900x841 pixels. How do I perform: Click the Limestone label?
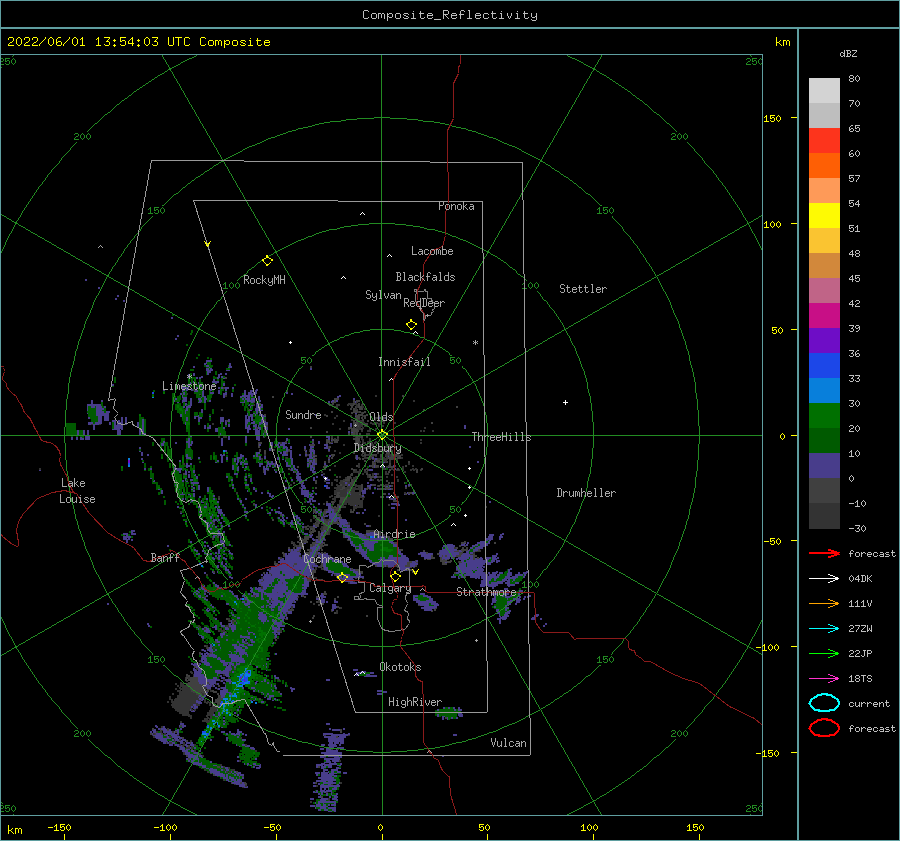(x=189, y=386)
